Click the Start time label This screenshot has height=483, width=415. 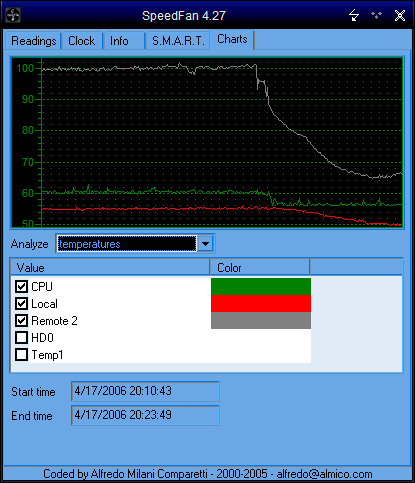click(x=33, y=392)
